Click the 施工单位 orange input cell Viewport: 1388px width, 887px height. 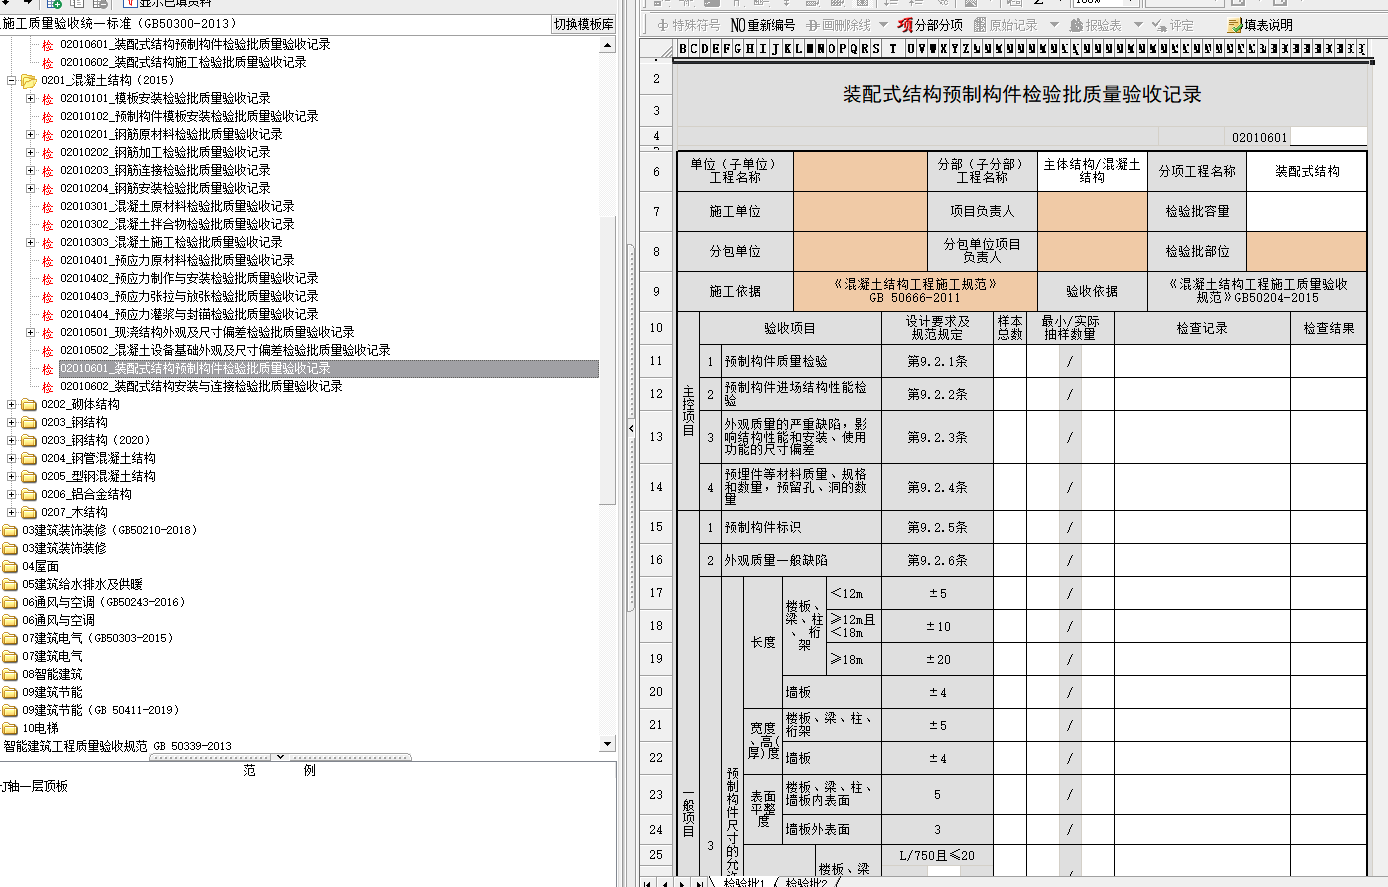pyautogui.click(x=860, y=211)
